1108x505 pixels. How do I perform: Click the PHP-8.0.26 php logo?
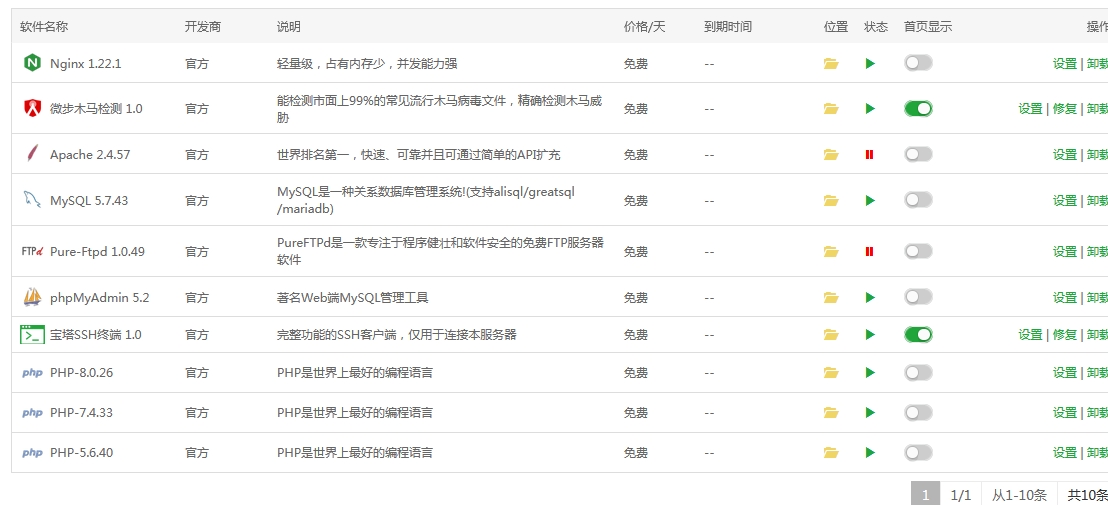[32, 373]
